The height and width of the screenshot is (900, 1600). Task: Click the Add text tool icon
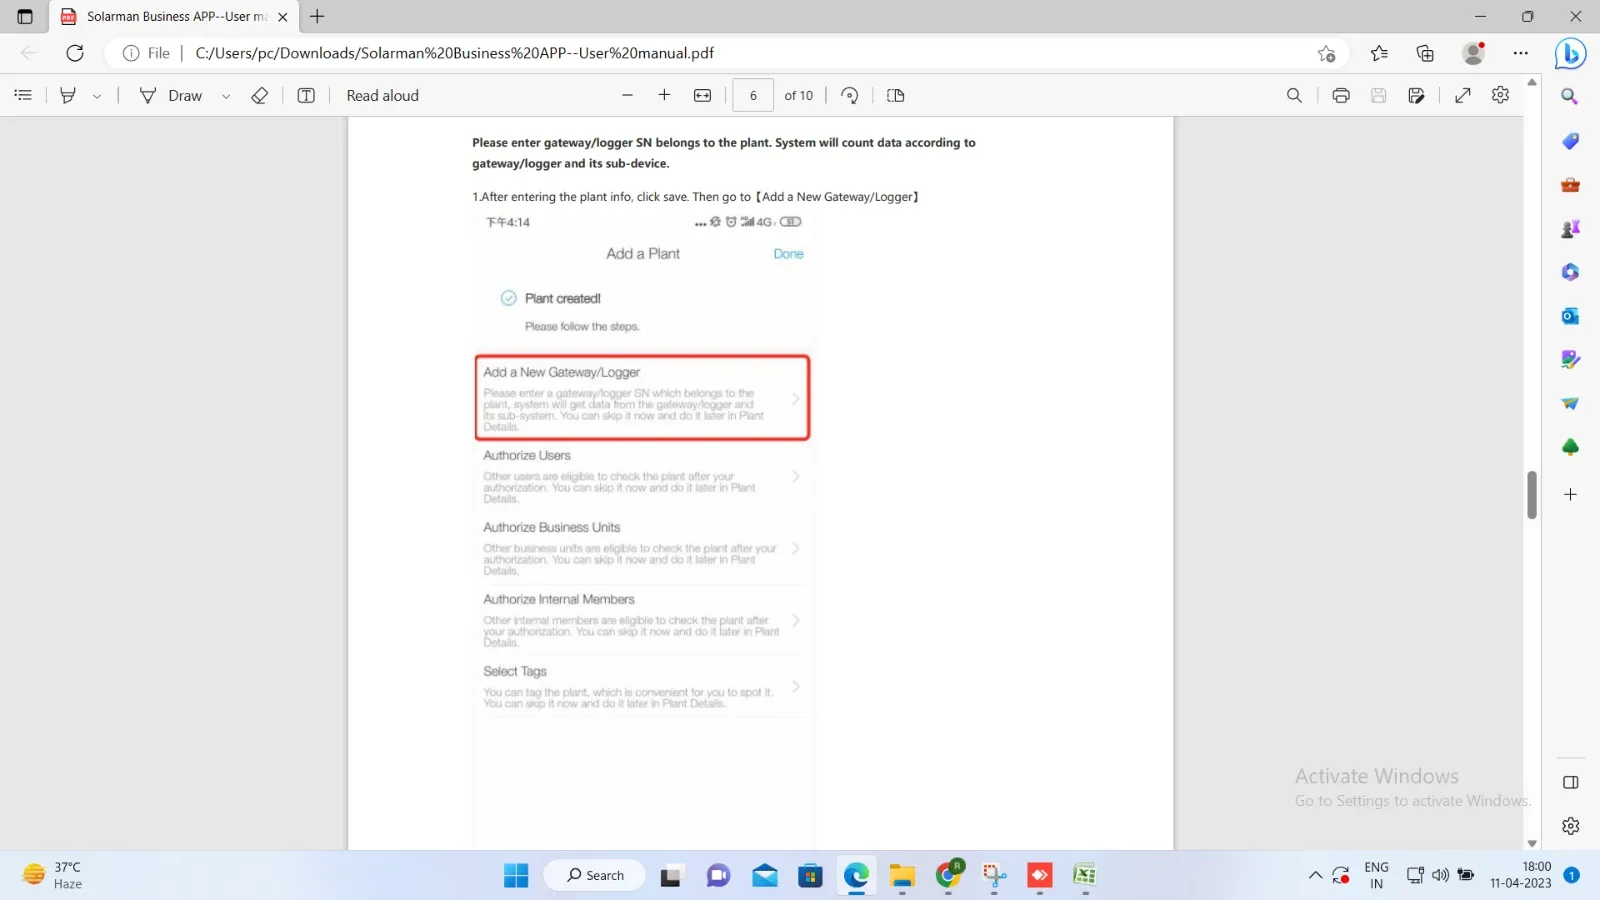306,95
